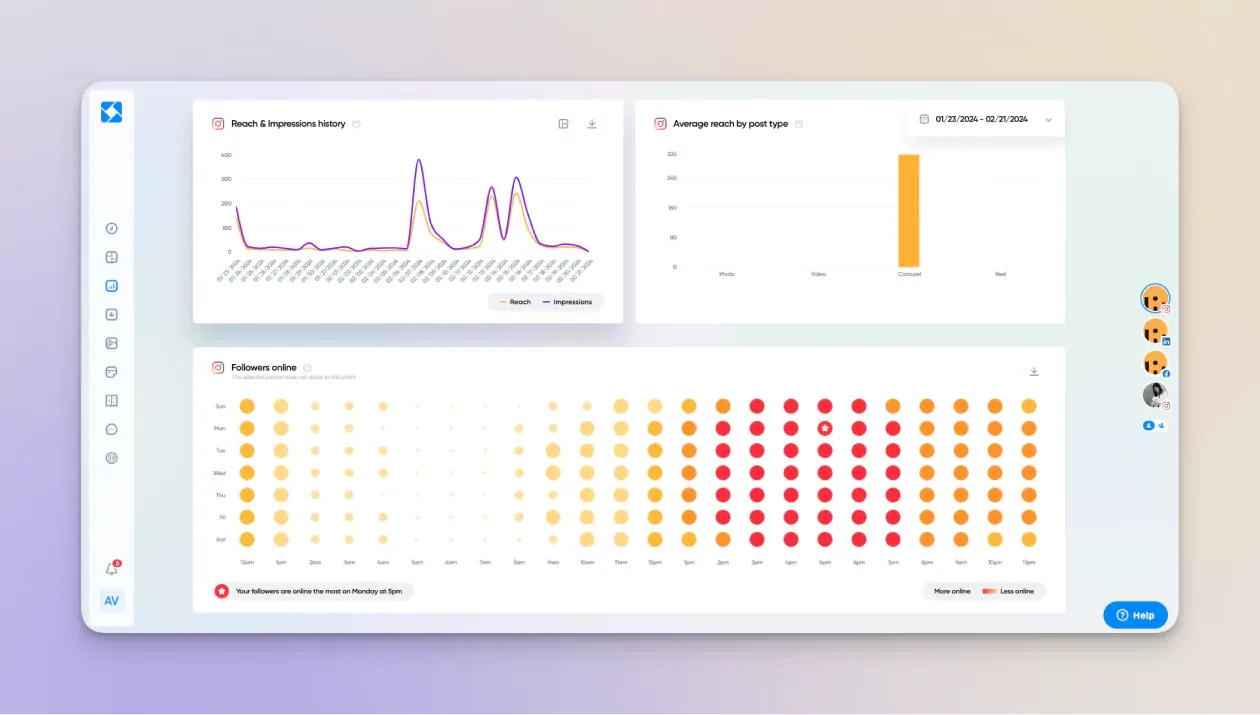This screenshot has width=1260, height=715.
Task: Open the chat bubble icon in sidebar
Action: tap(112, 429)
